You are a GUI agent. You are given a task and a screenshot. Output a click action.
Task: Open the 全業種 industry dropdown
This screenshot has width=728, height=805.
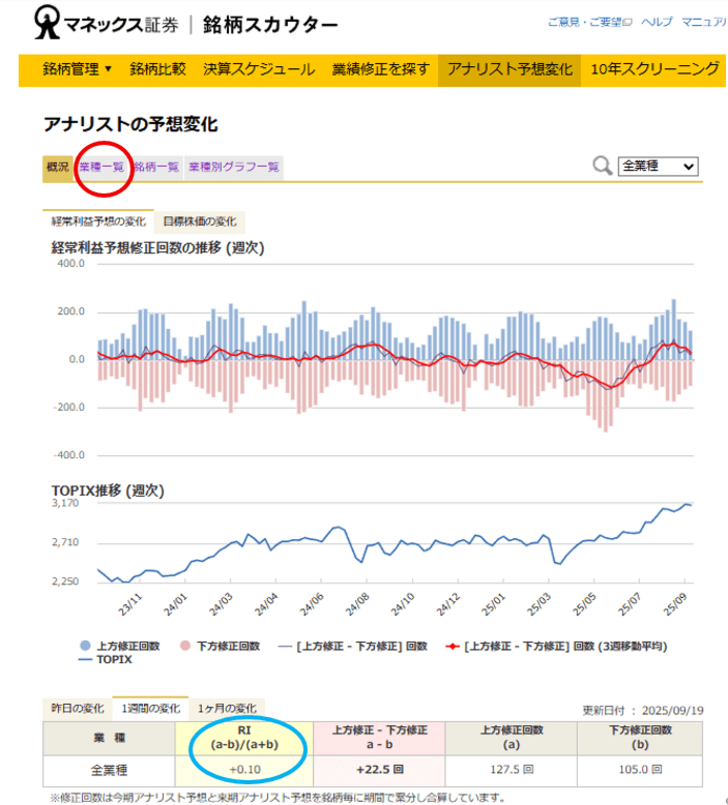pos(657,166)
